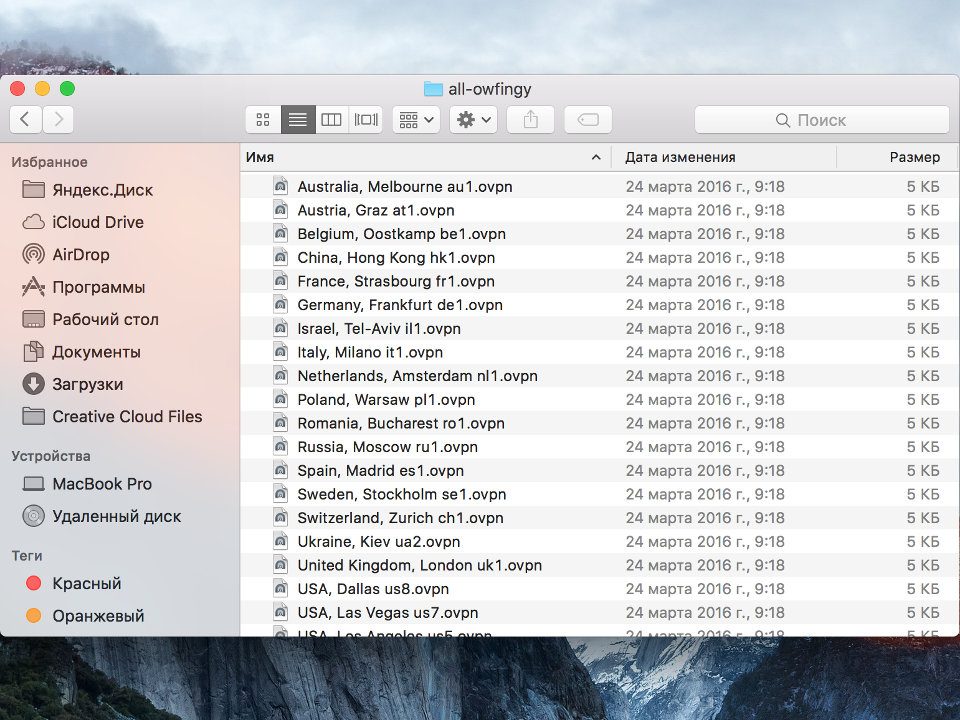Sort by Дата изменения column header
This screenshot has width=960, height=720.
[x=724, y=157]
